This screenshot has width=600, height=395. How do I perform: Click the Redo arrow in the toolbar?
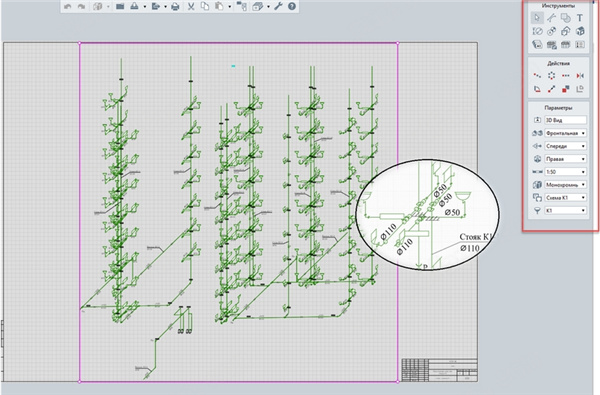click(81, 7)
